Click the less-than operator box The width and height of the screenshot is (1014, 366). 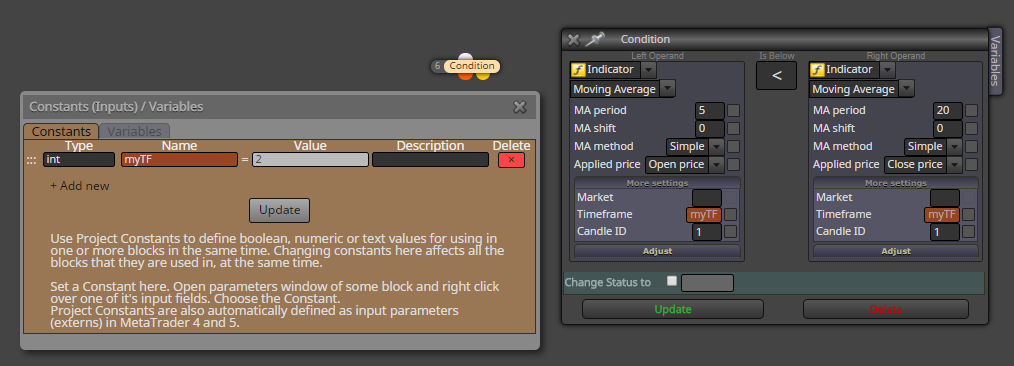776,76
